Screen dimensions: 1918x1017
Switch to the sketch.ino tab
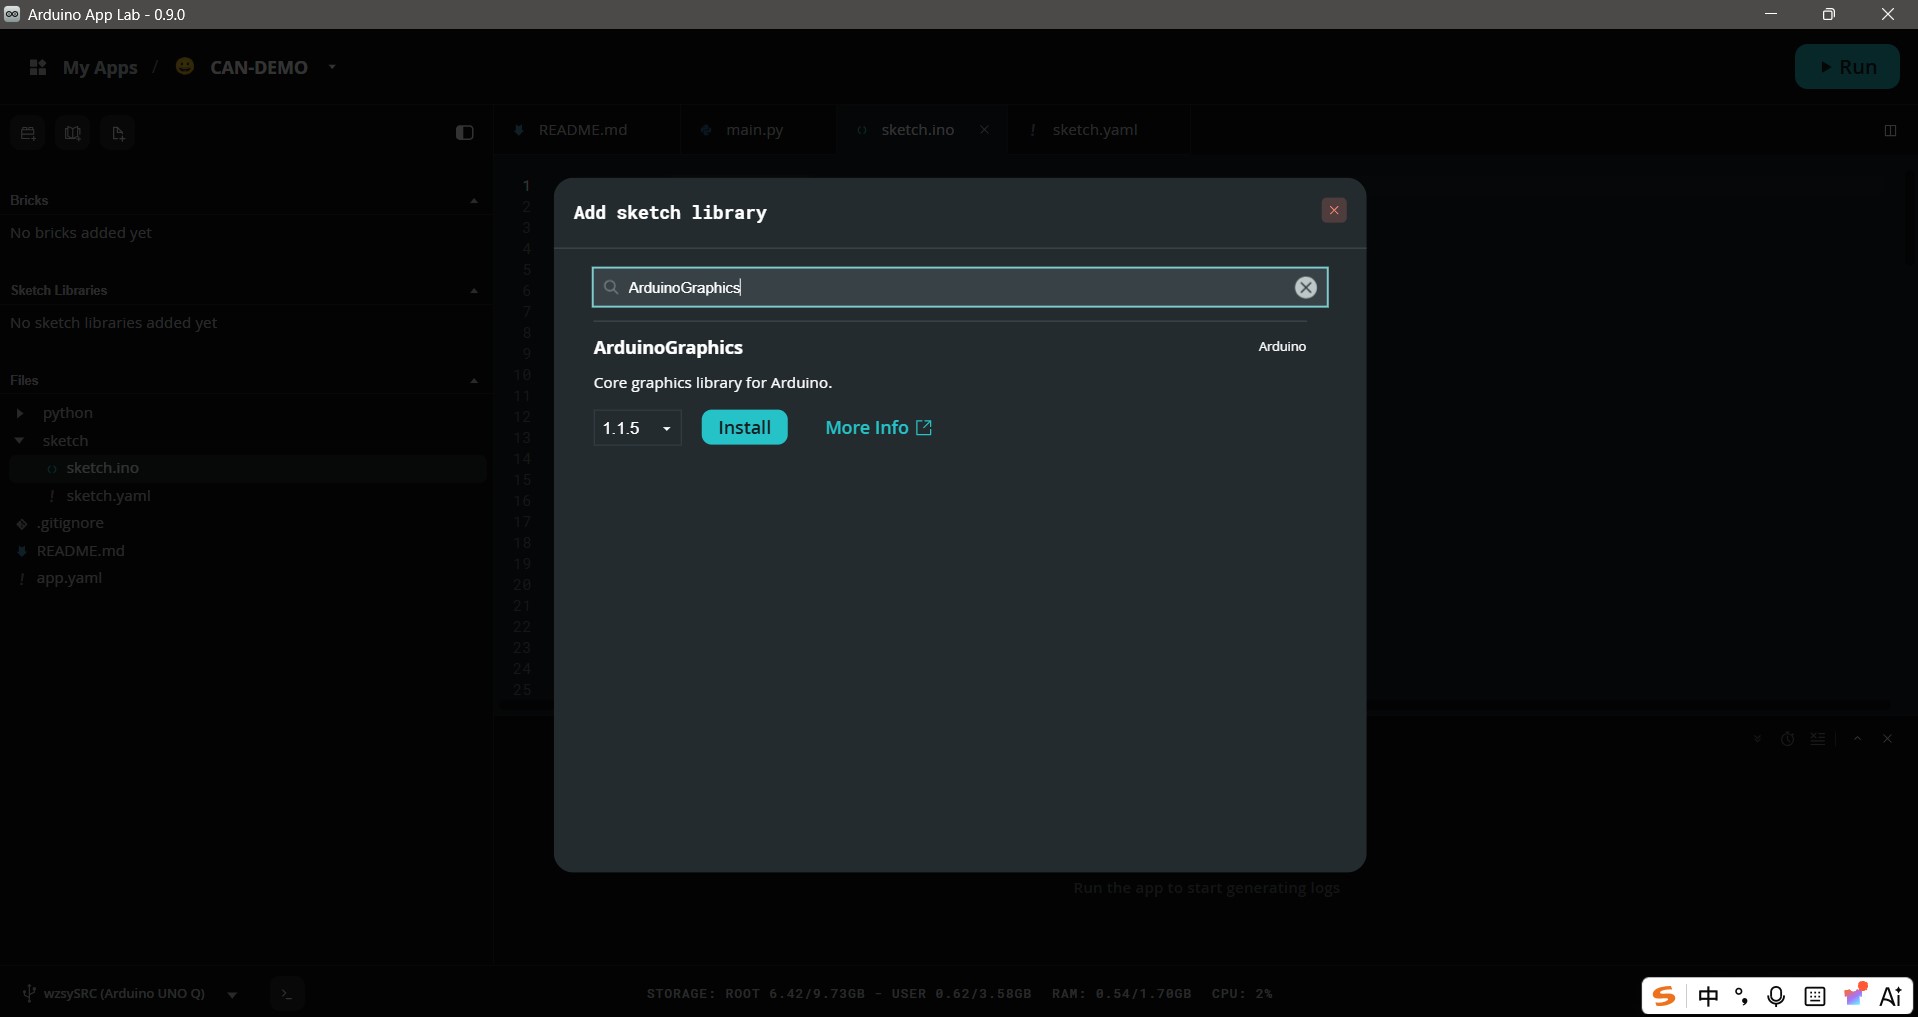(x=917, y=130)
